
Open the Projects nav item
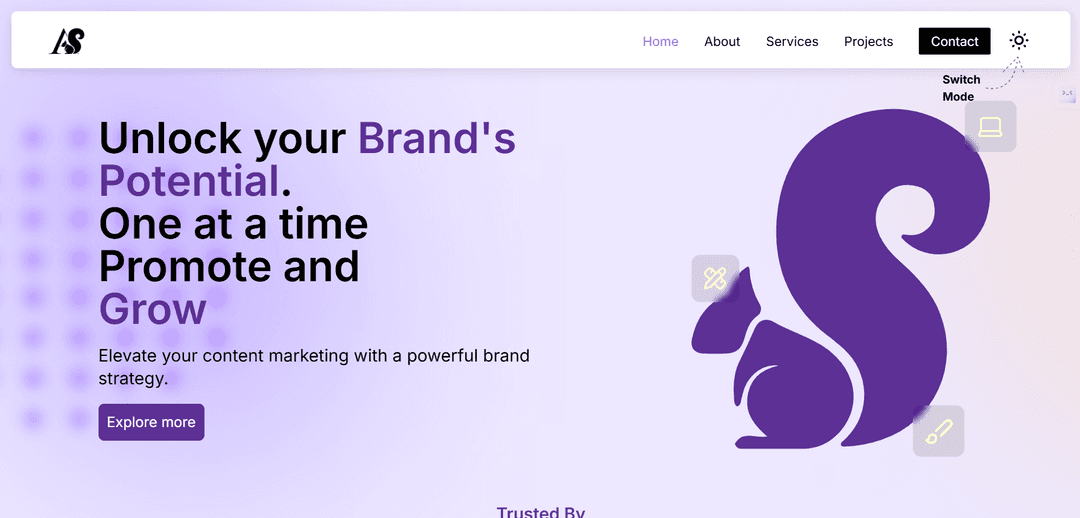[x=868, y=41]
